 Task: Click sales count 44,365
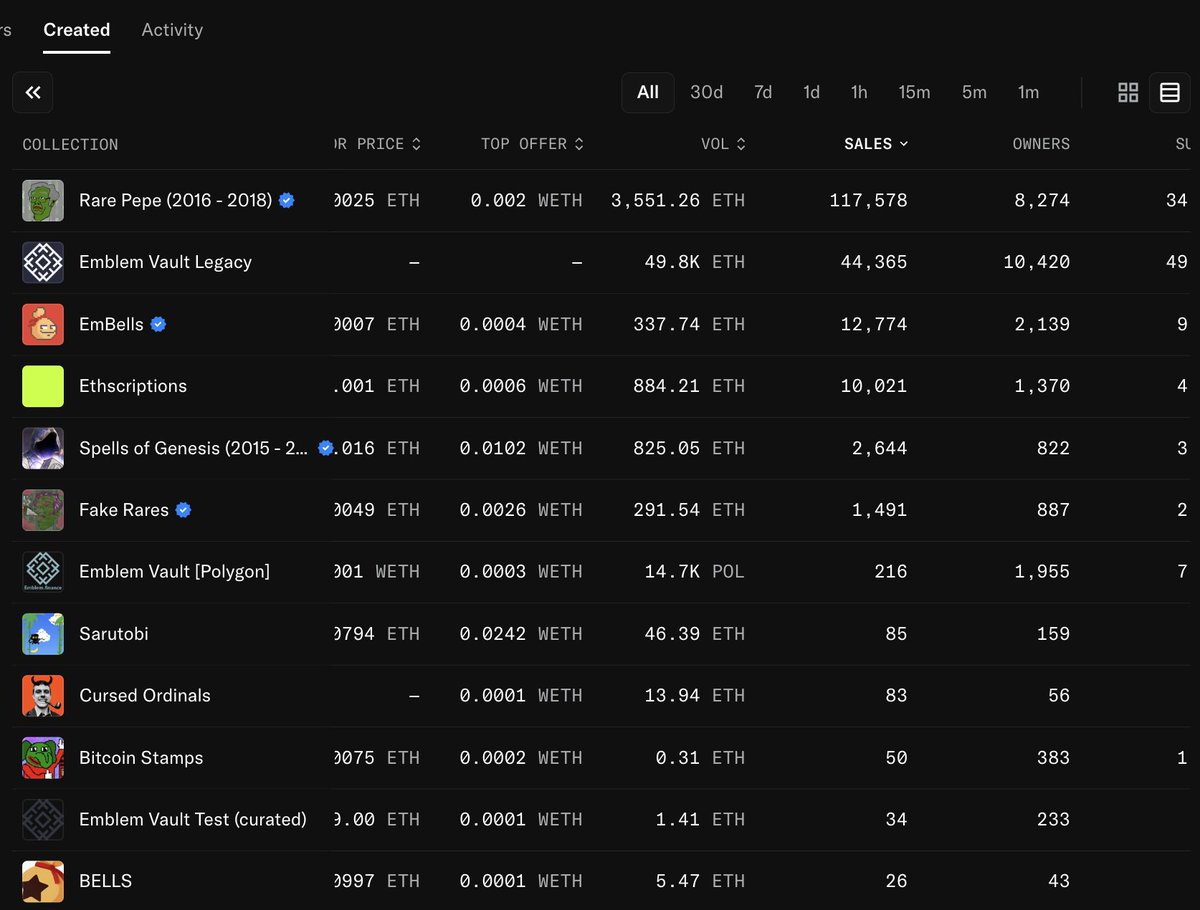(874, 262)
